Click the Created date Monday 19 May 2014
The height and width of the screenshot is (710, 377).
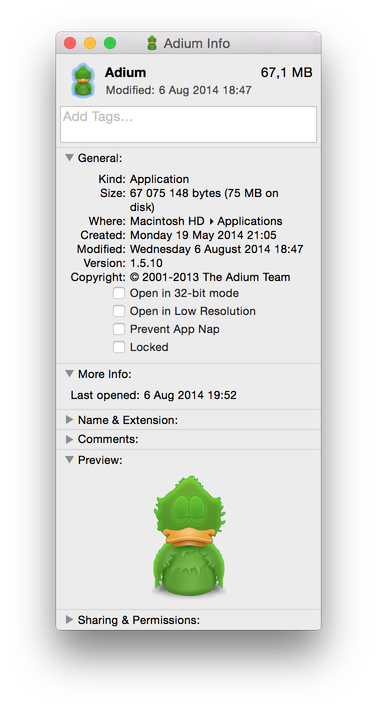[x=203, y=235]
